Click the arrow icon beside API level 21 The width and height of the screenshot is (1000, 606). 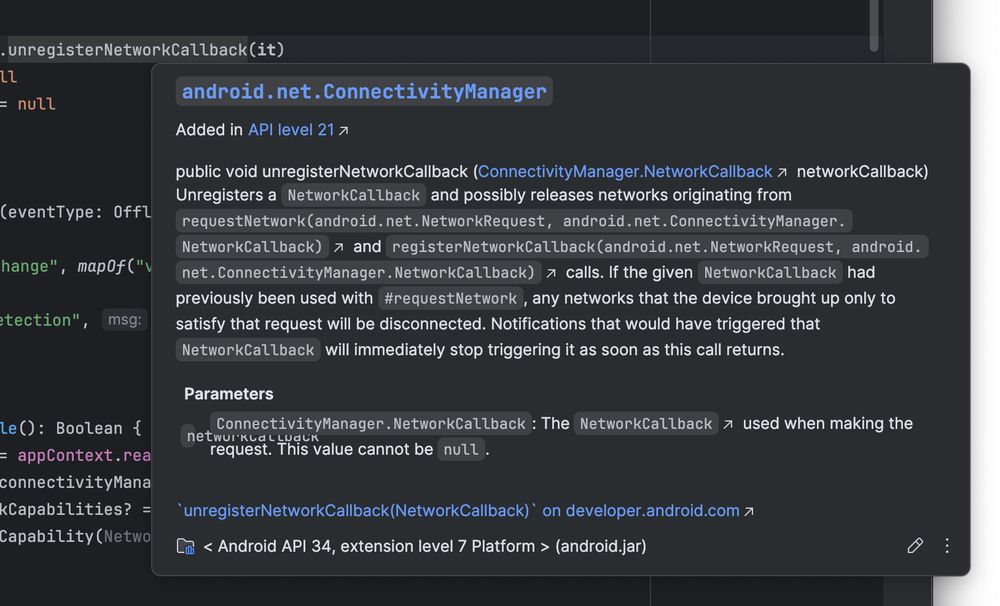click(344, 130)
